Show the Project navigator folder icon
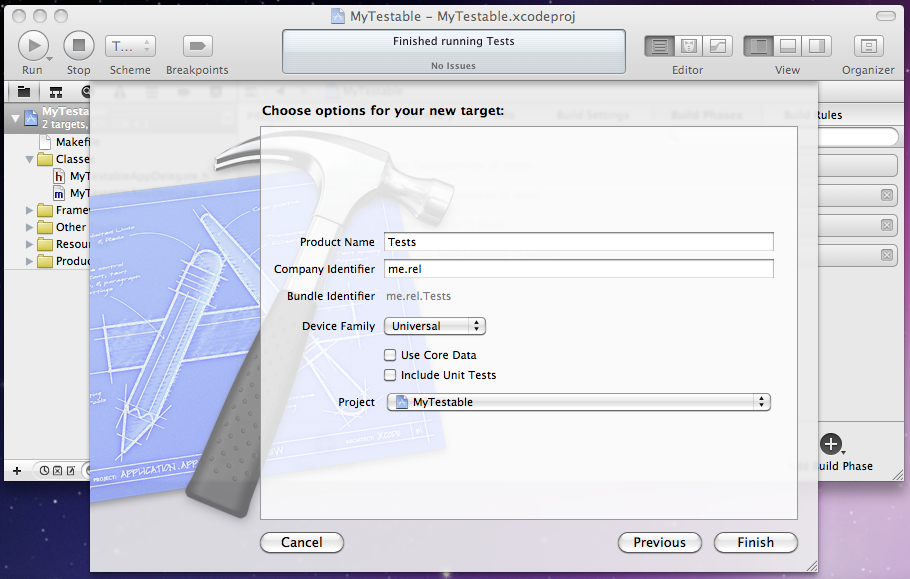This screenshot has height=579, width=910. (x=24, y=92)
